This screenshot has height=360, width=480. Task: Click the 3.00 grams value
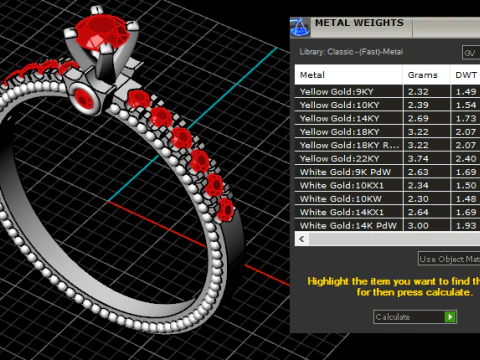pos(418,225)
